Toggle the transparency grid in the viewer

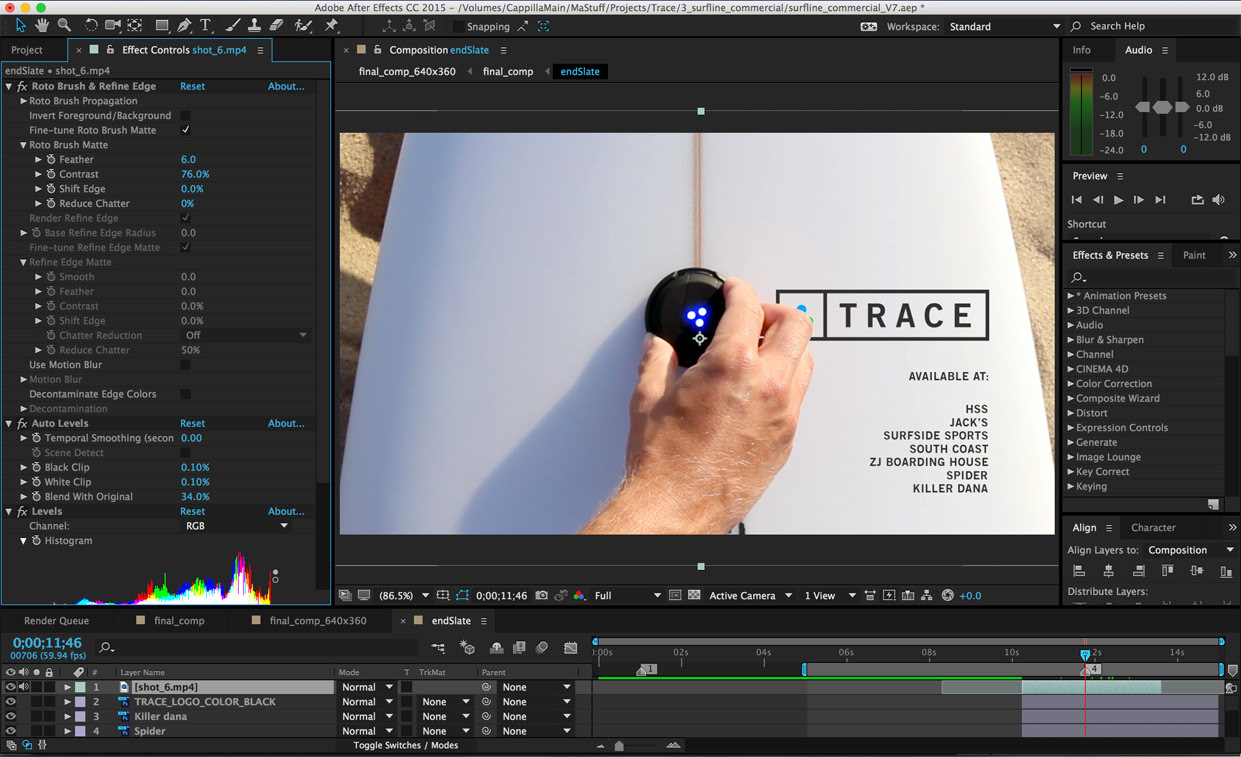click(694, 596)
